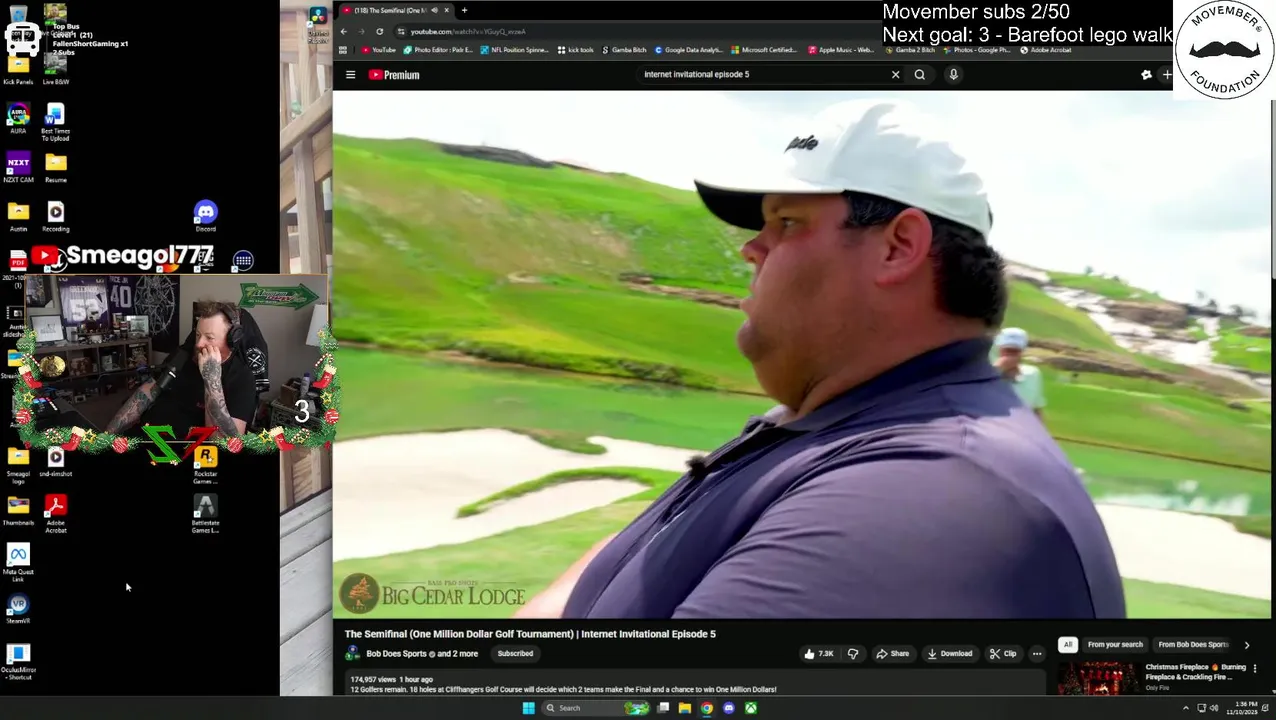Open the Windows Start menu
1276x720 pixels.
(x=528, y=708)
